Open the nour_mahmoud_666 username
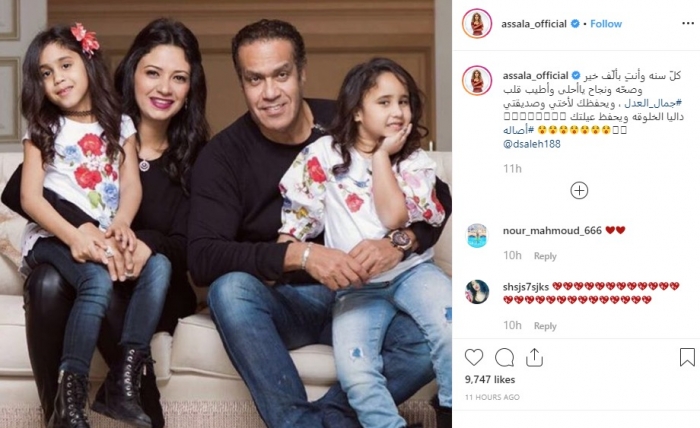The height and width of the screenshot is (428, 700). point(552,231)
